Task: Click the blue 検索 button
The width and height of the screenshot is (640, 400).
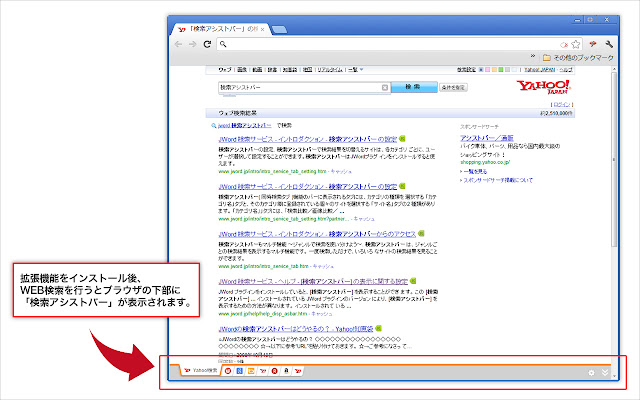Action: (x=414, y=87)
